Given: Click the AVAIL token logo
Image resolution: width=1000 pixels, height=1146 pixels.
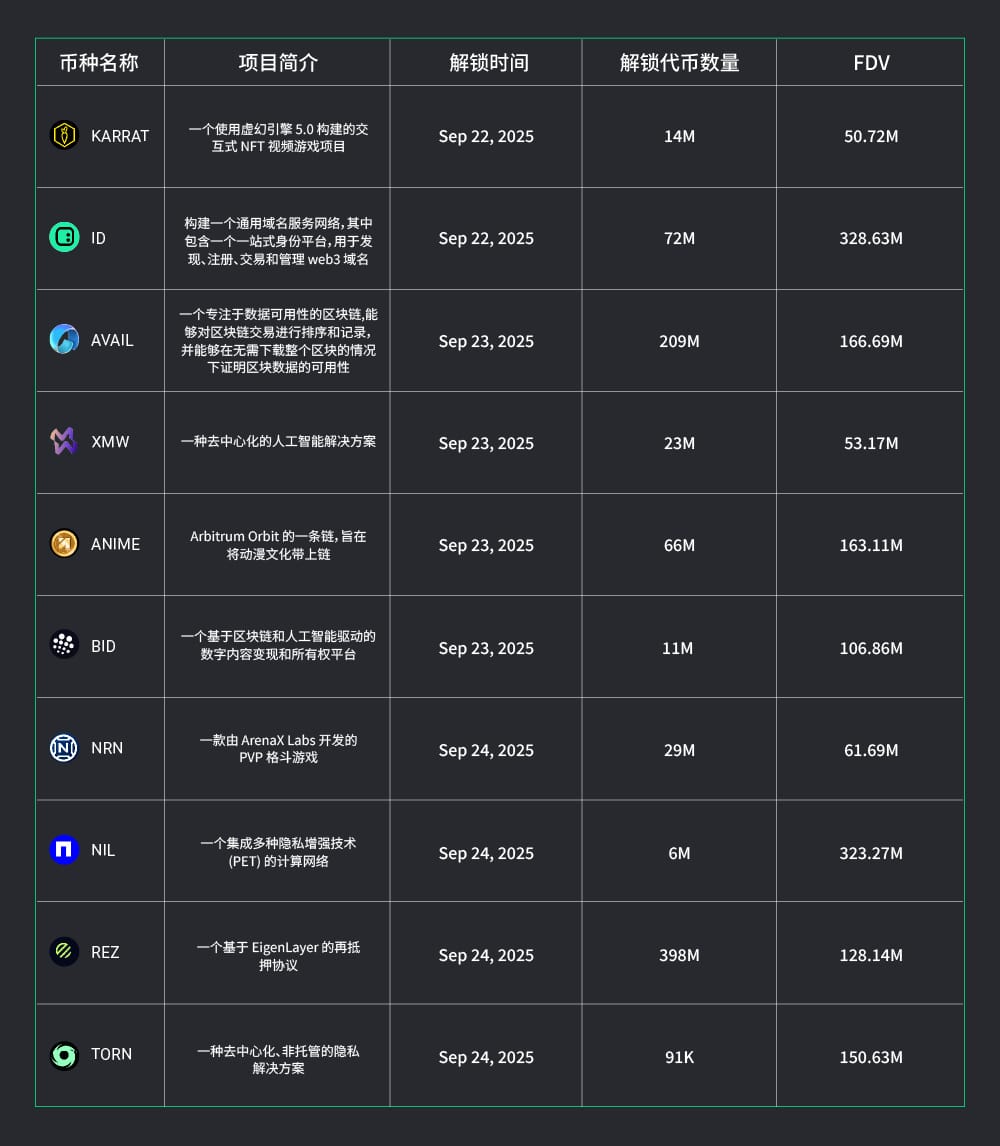Looking at the screenshot, I should click(x=64, y=339).
